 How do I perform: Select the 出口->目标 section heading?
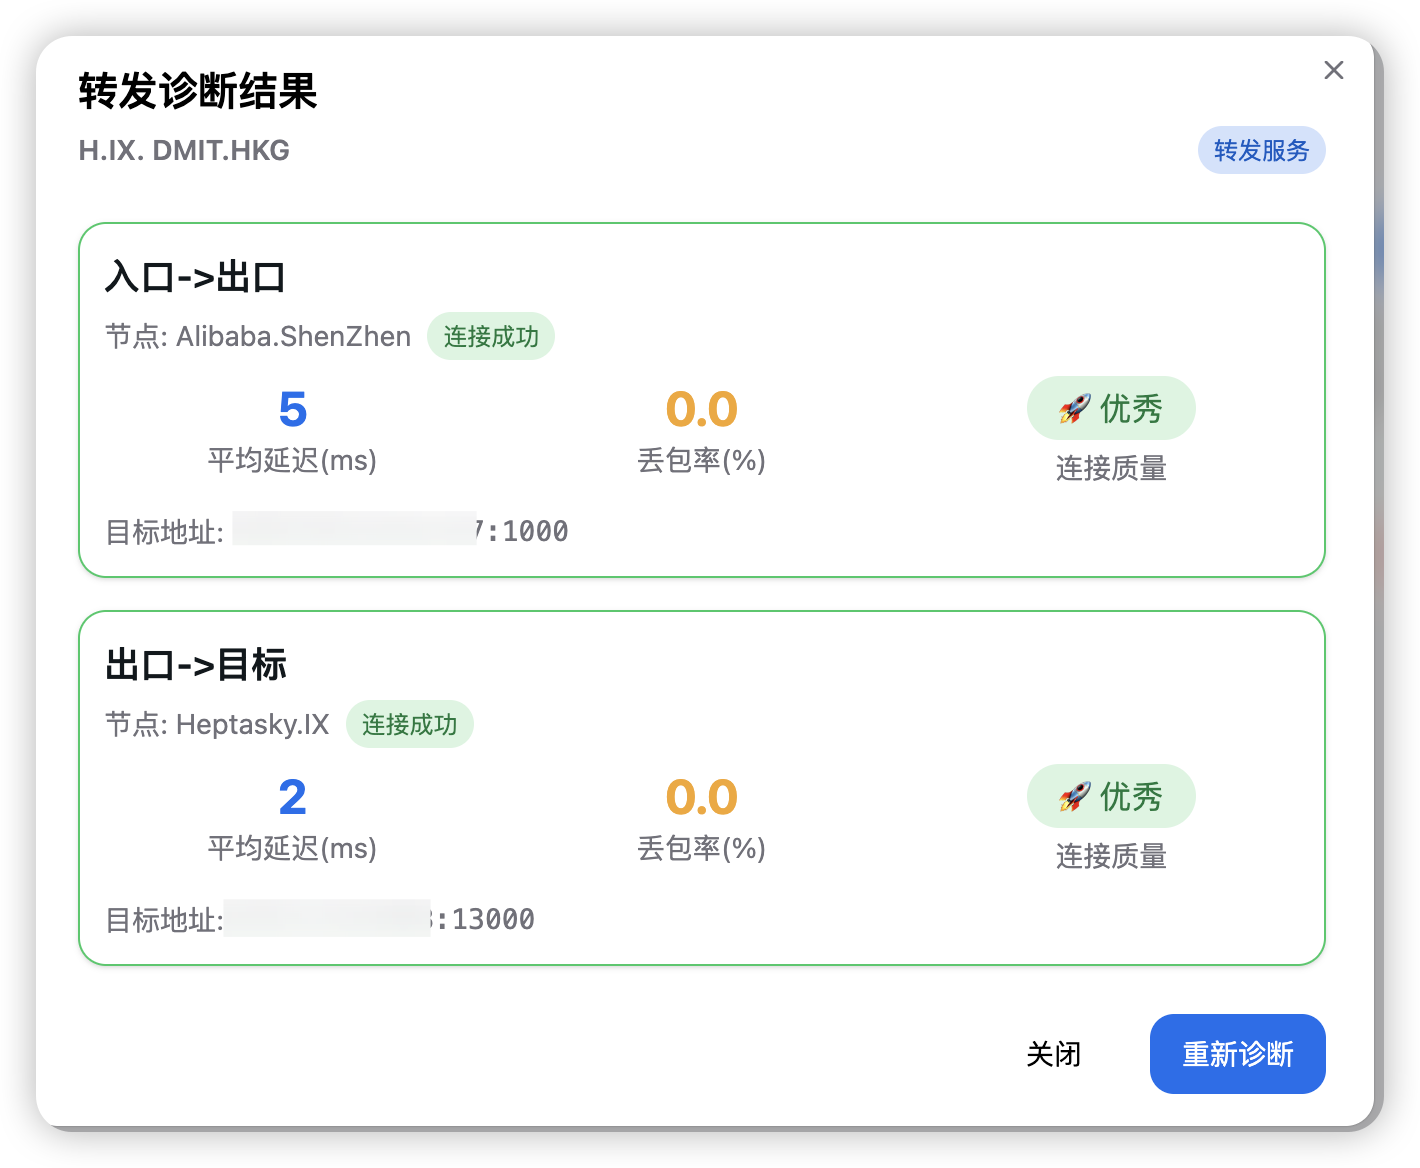(196, 665)
